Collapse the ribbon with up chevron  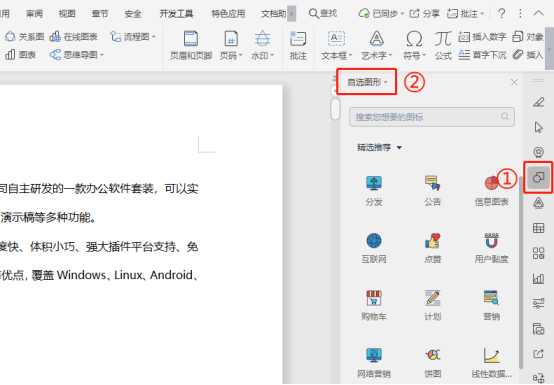coord(538,13)
